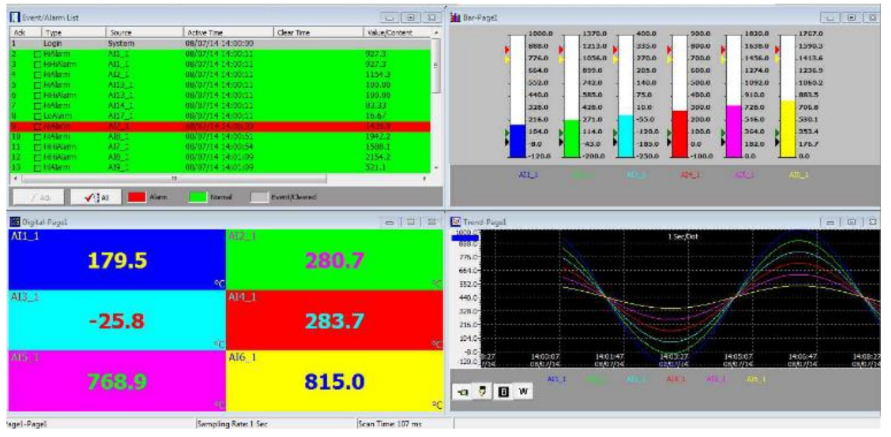Click the Ack button in alarm list
The image size is (891, 437).
coord(38,197)
